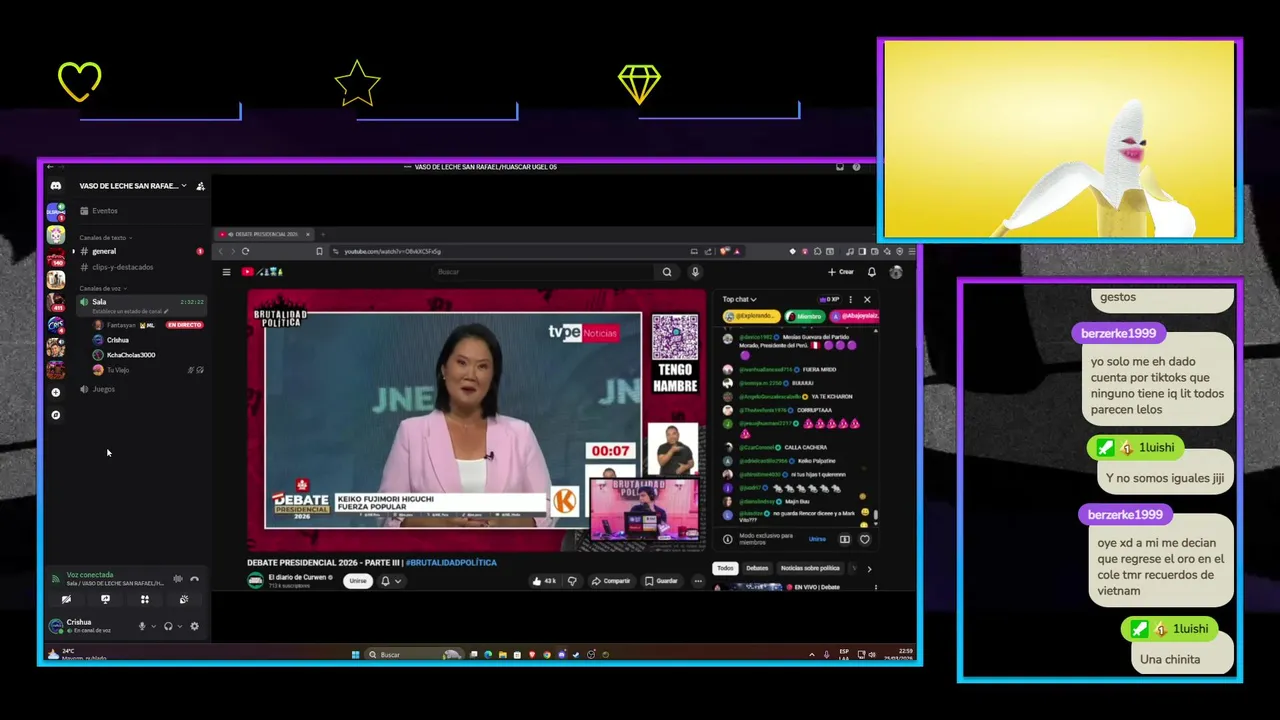1280x720 pixels.
Task: Click Add a Server plus icon
Action: click(56, 393)
